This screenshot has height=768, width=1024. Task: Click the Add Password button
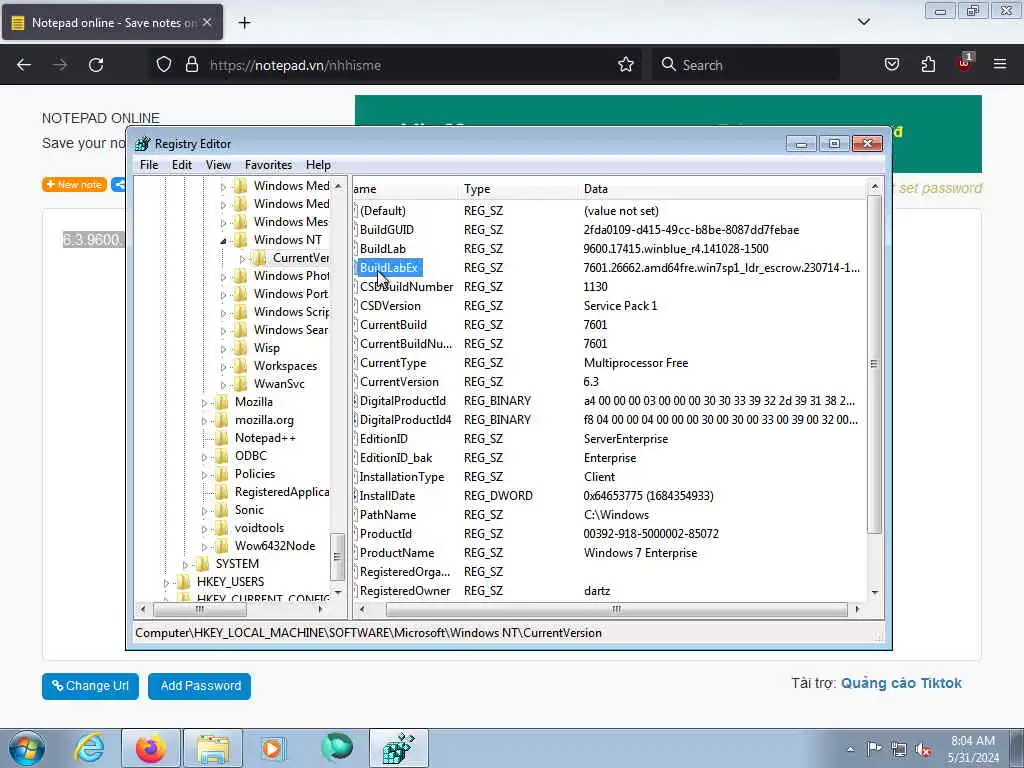(x=199, y=686)
